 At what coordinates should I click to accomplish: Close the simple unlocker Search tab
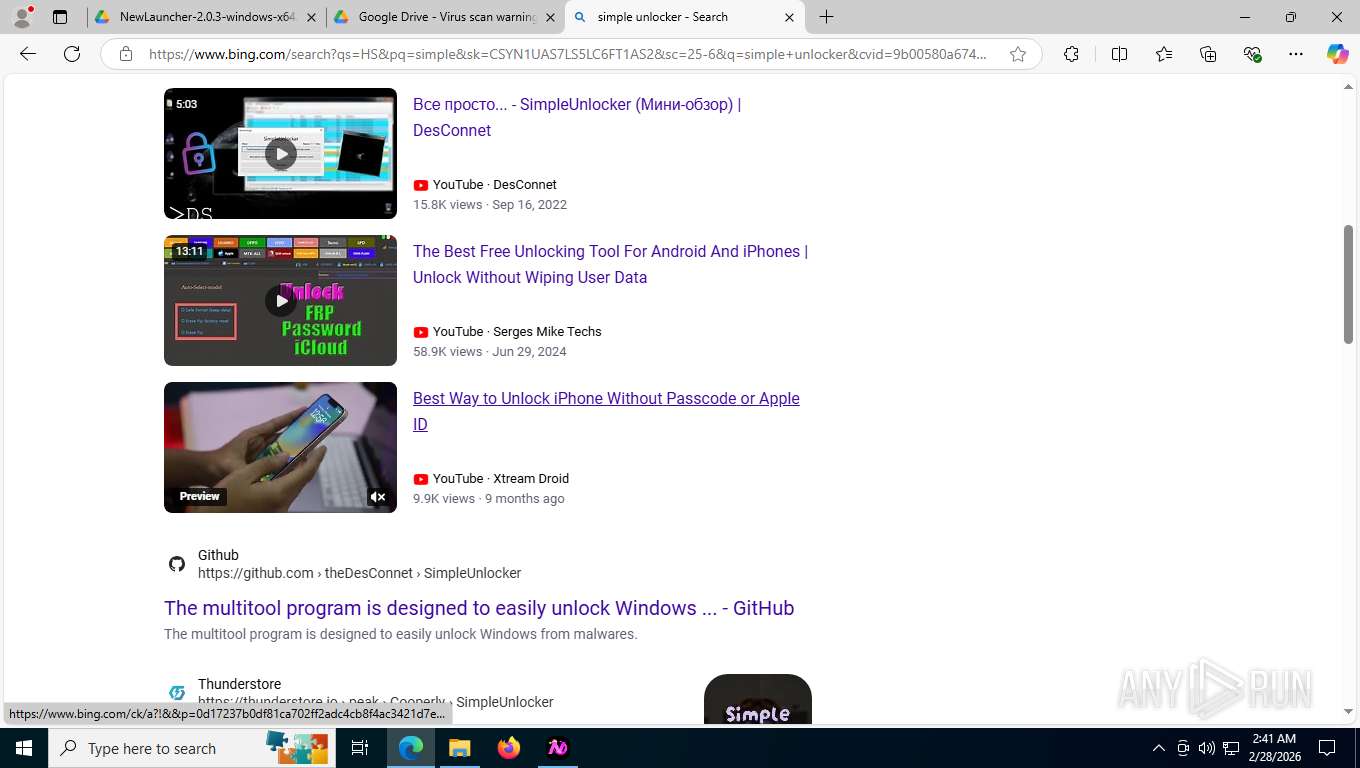tap(789, 17)
